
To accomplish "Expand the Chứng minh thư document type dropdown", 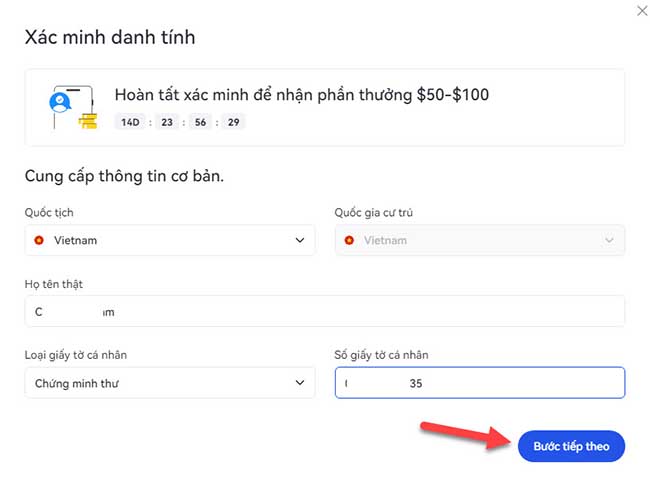I will (170, 383).
